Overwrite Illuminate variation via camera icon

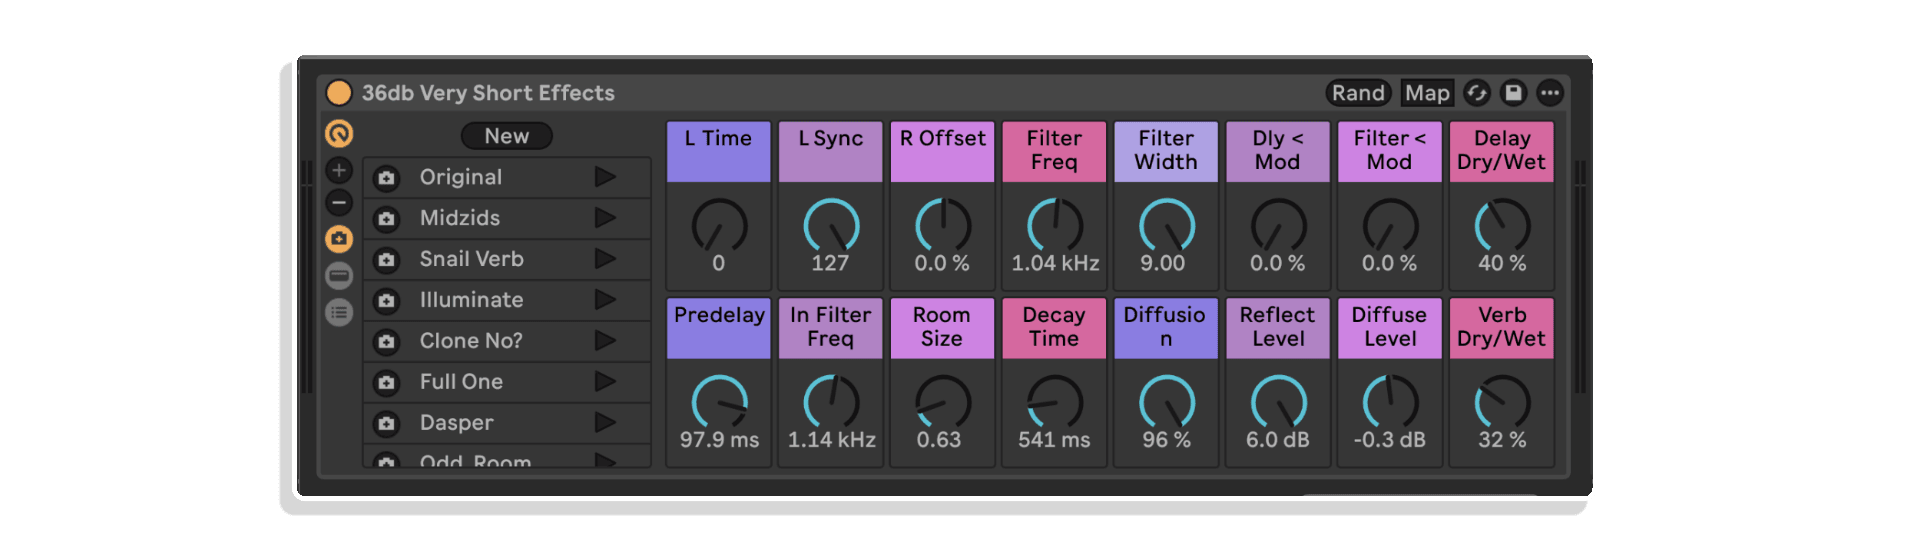click(386, 301)
